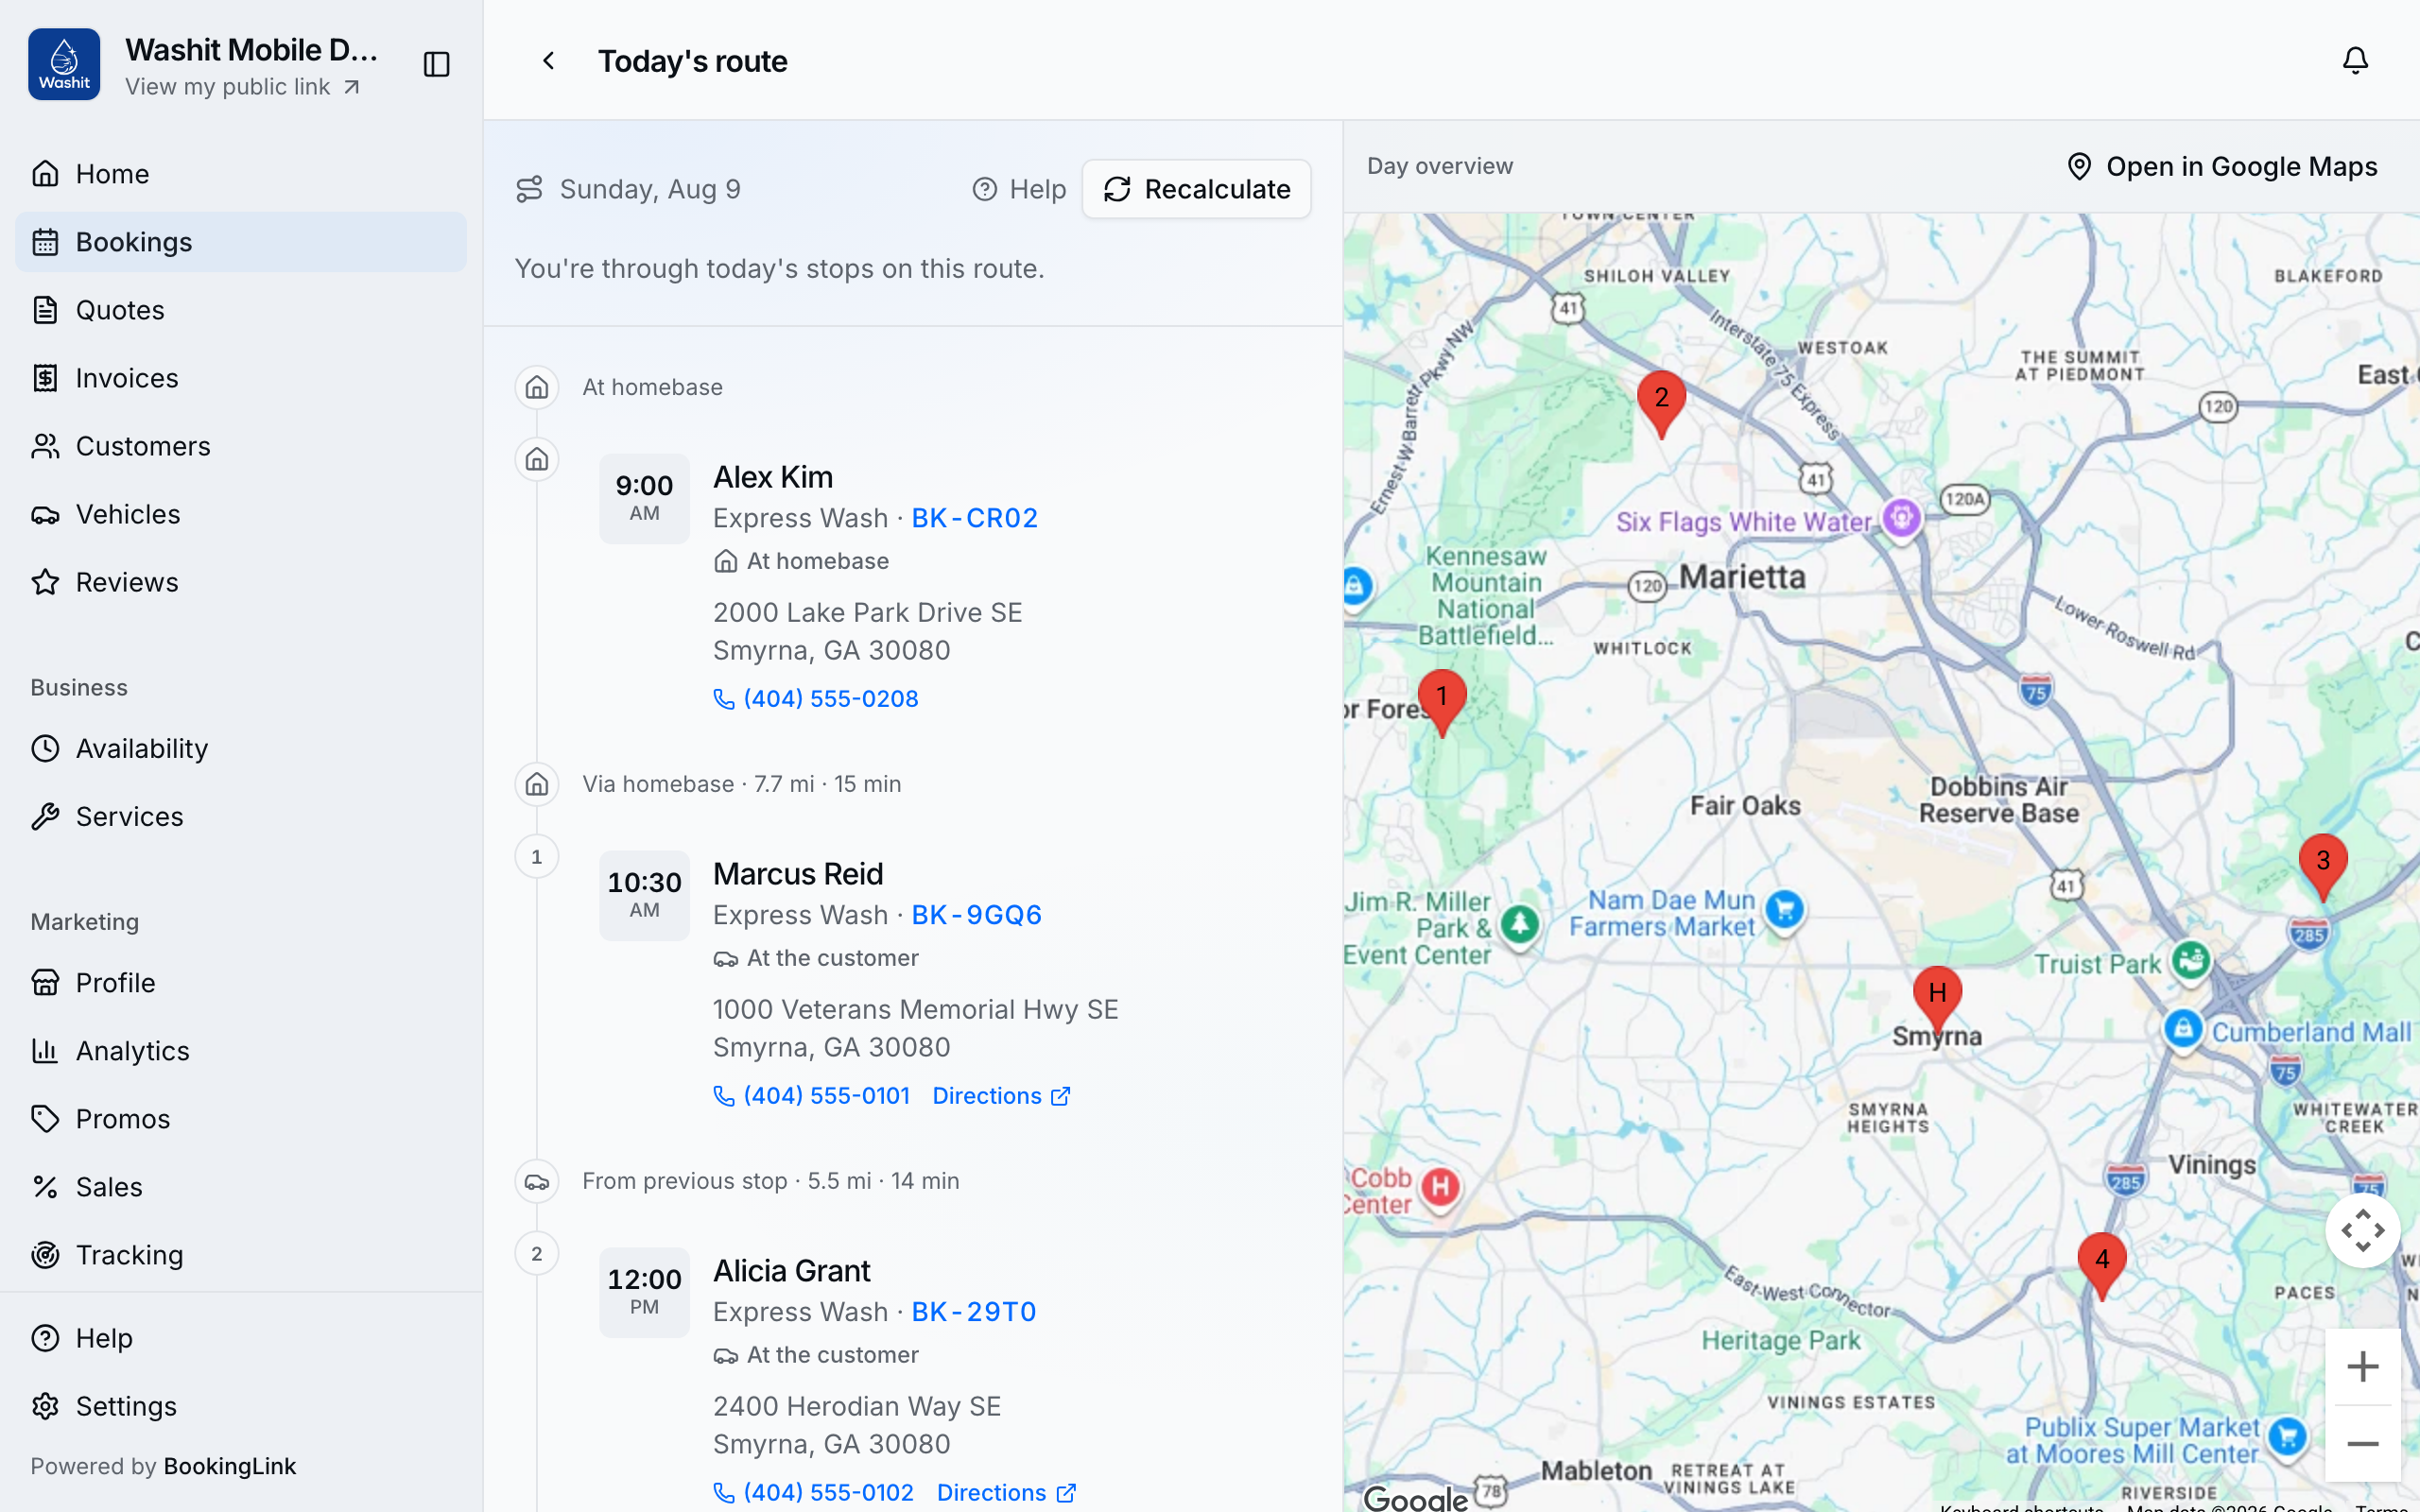
Task: Open Customers page
Action: 241,446
